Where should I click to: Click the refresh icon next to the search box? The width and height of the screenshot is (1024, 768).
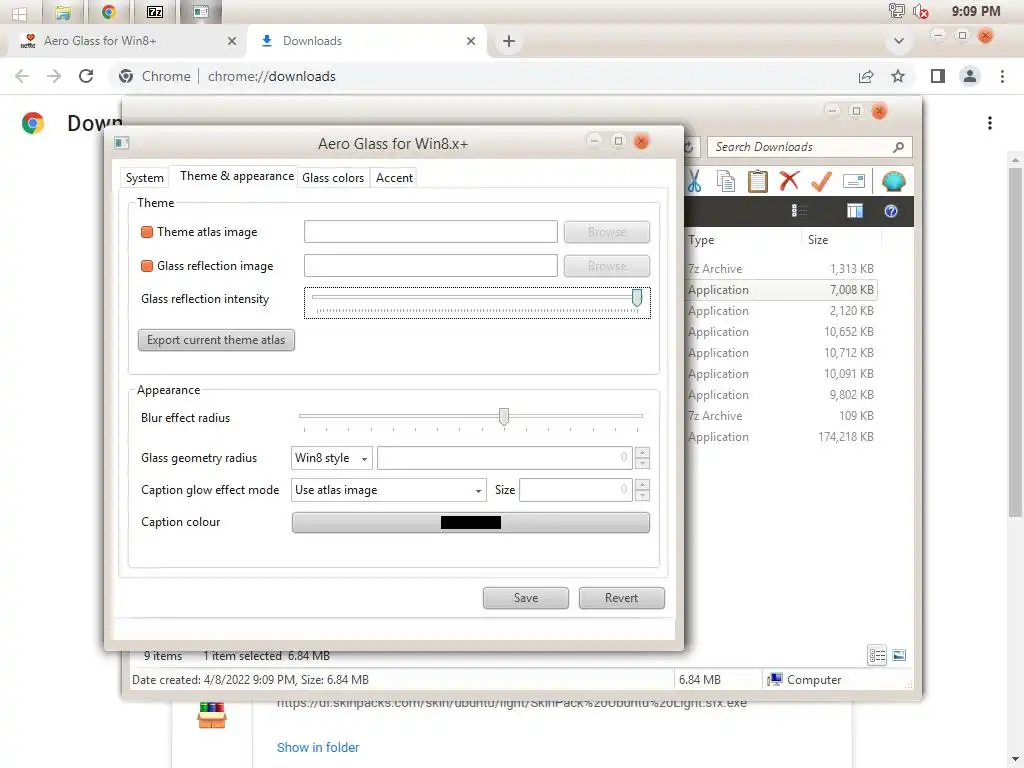[689, 147]
